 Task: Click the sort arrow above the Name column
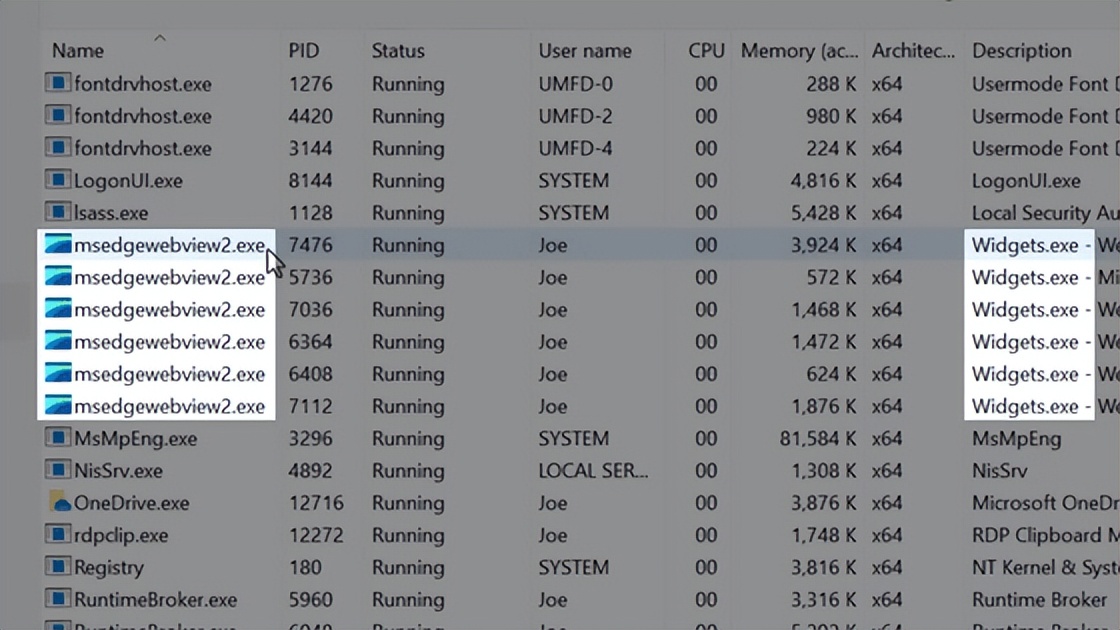tap(160, 36)
